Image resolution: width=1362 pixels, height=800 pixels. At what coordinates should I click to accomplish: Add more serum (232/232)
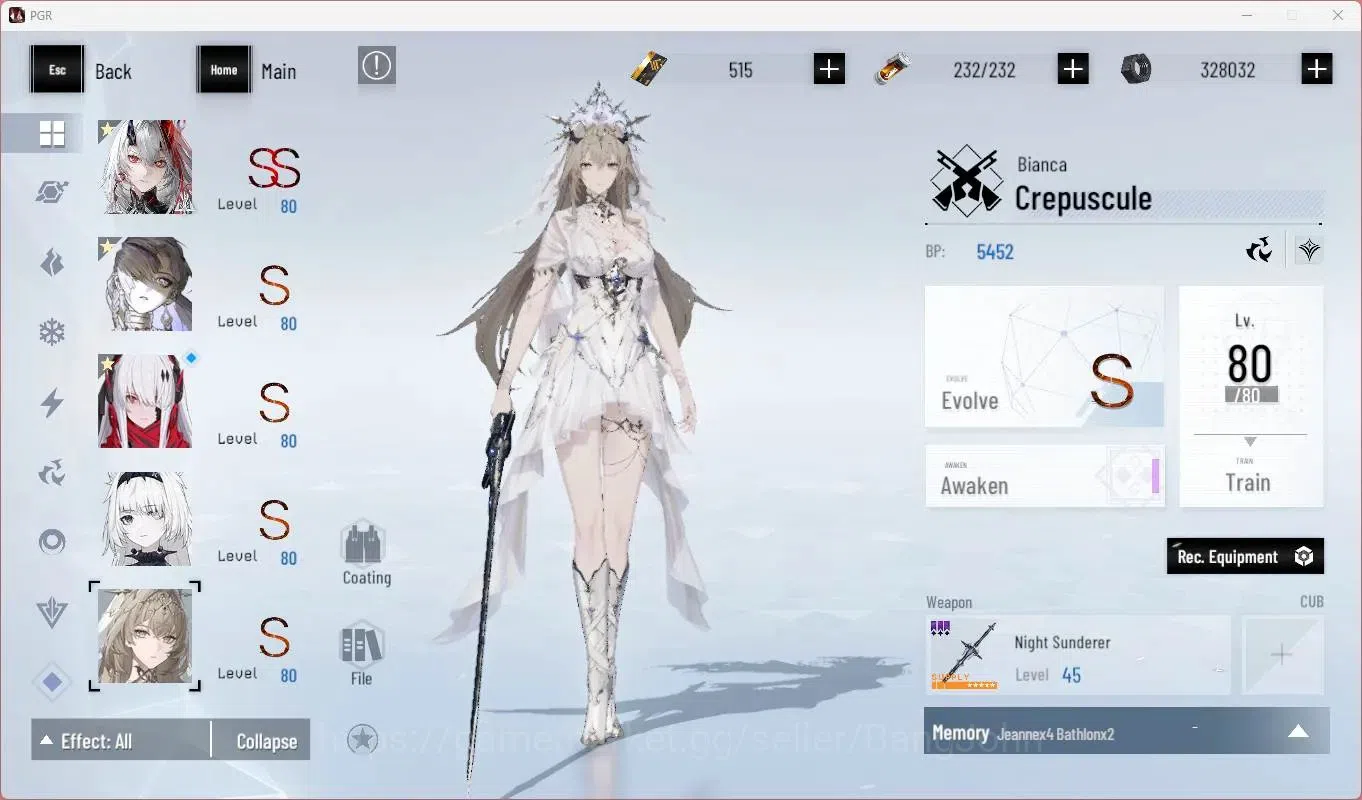(1073, 69)
